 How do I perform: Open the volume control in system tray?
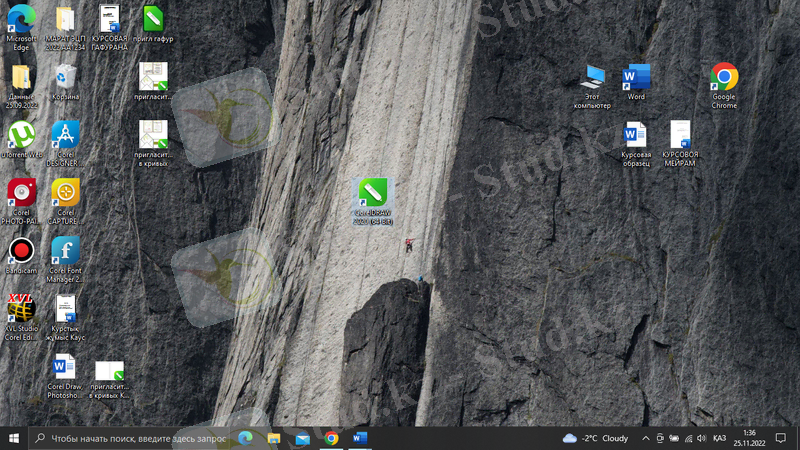tap(703, 438)
